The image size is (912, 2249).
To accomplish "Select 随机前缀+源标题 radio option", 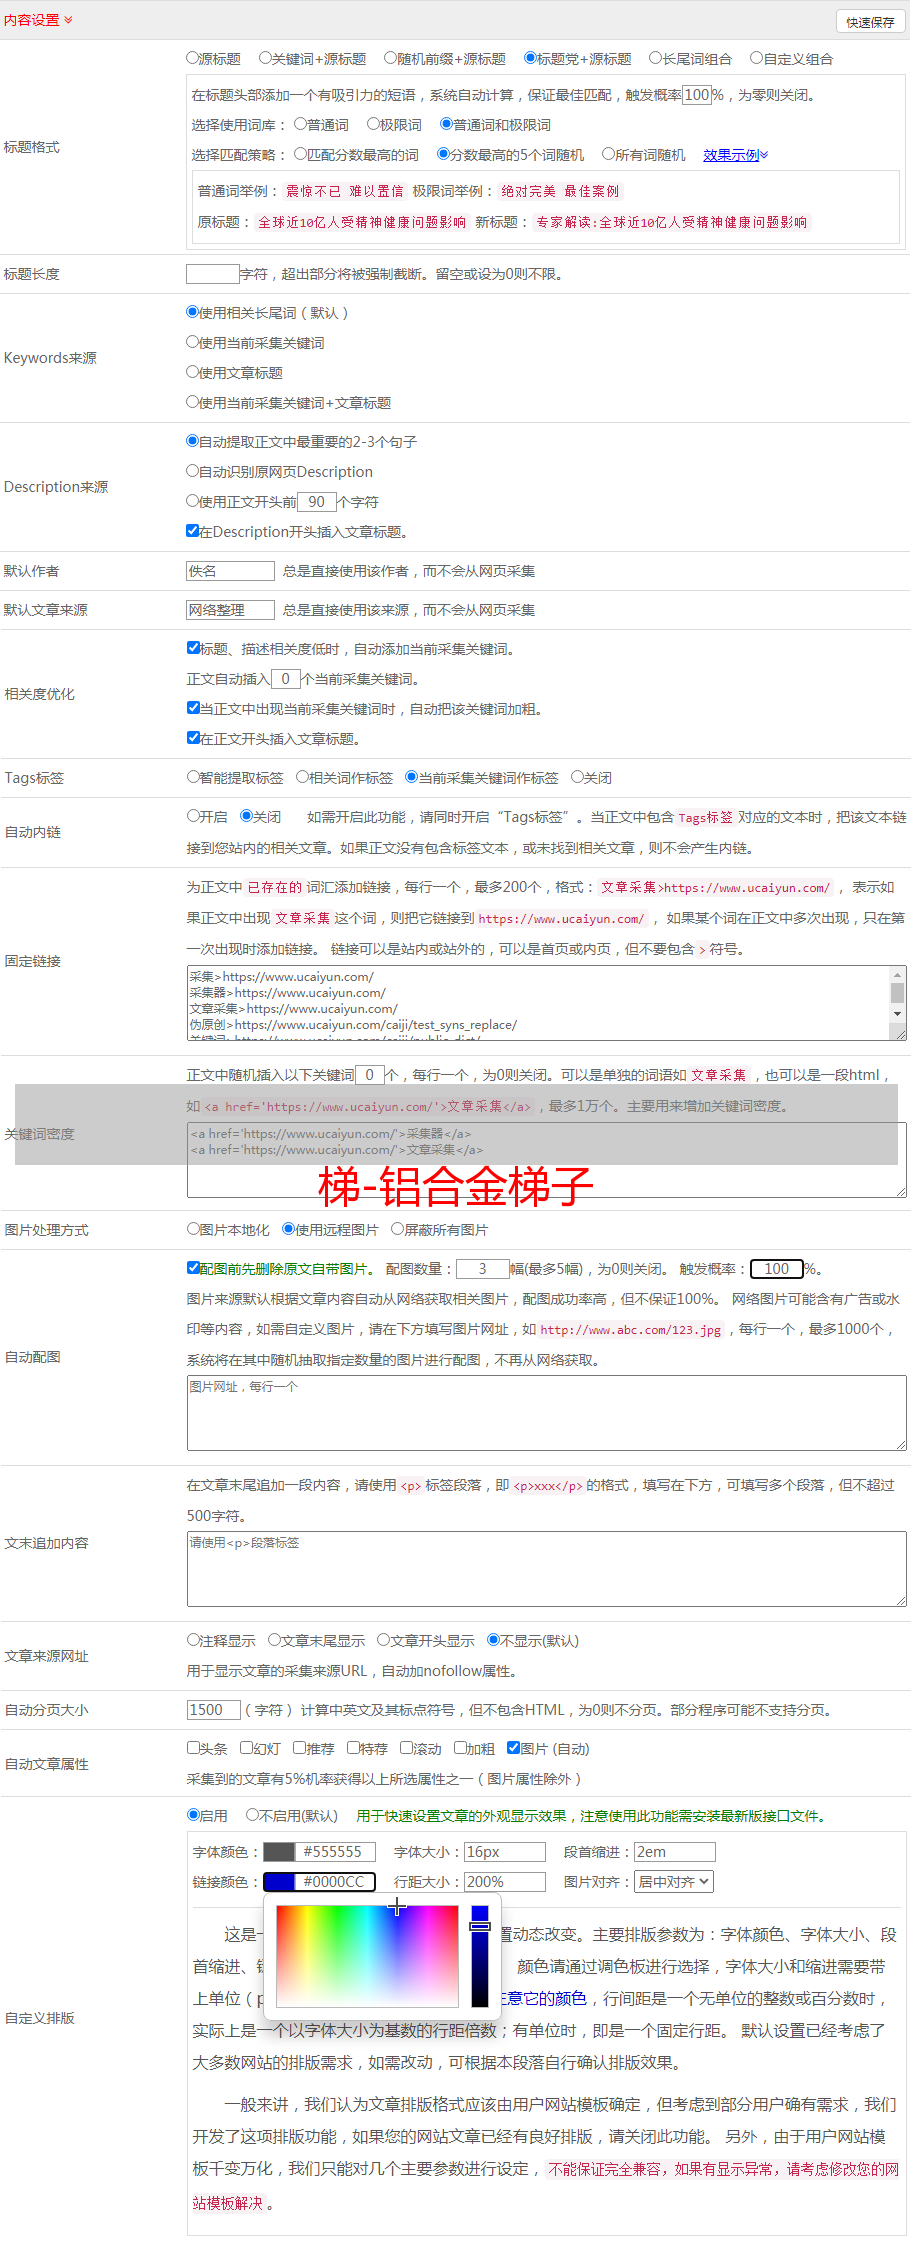I will (390, 58).
